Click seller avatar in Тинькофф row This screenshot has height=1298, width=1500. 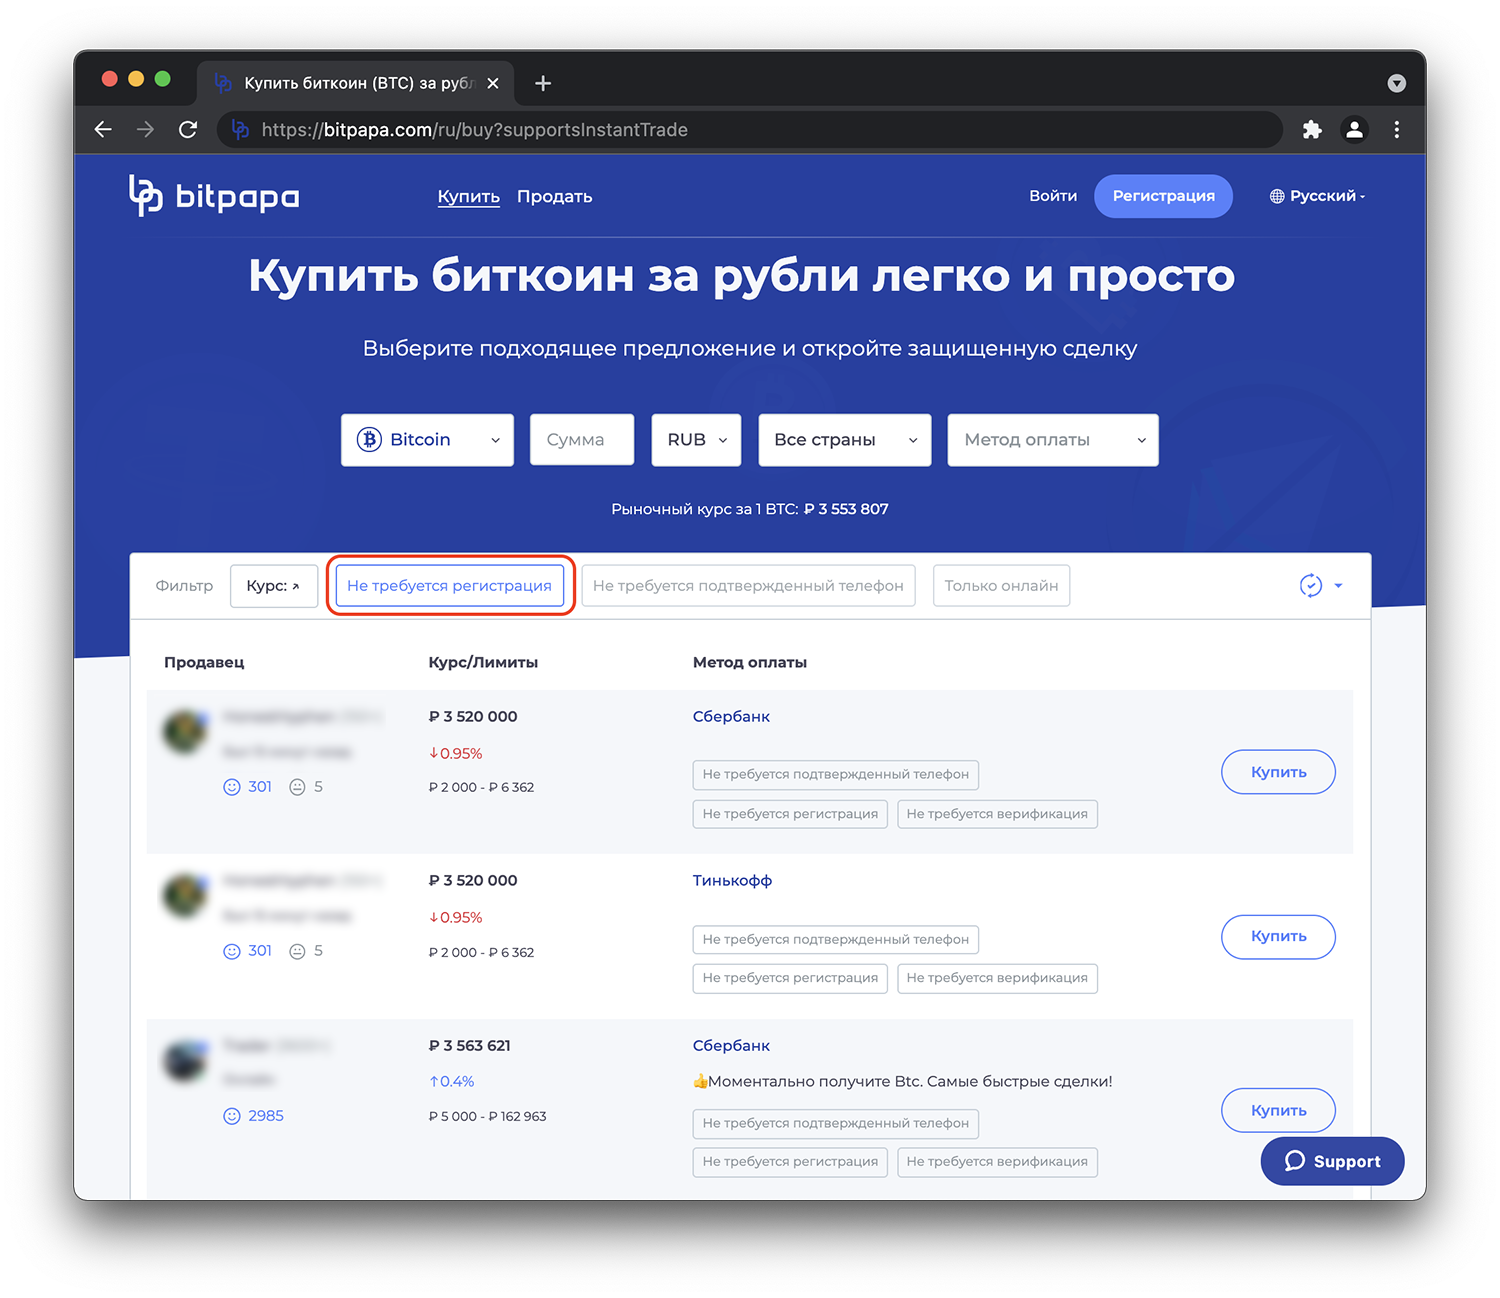point(185,896)
